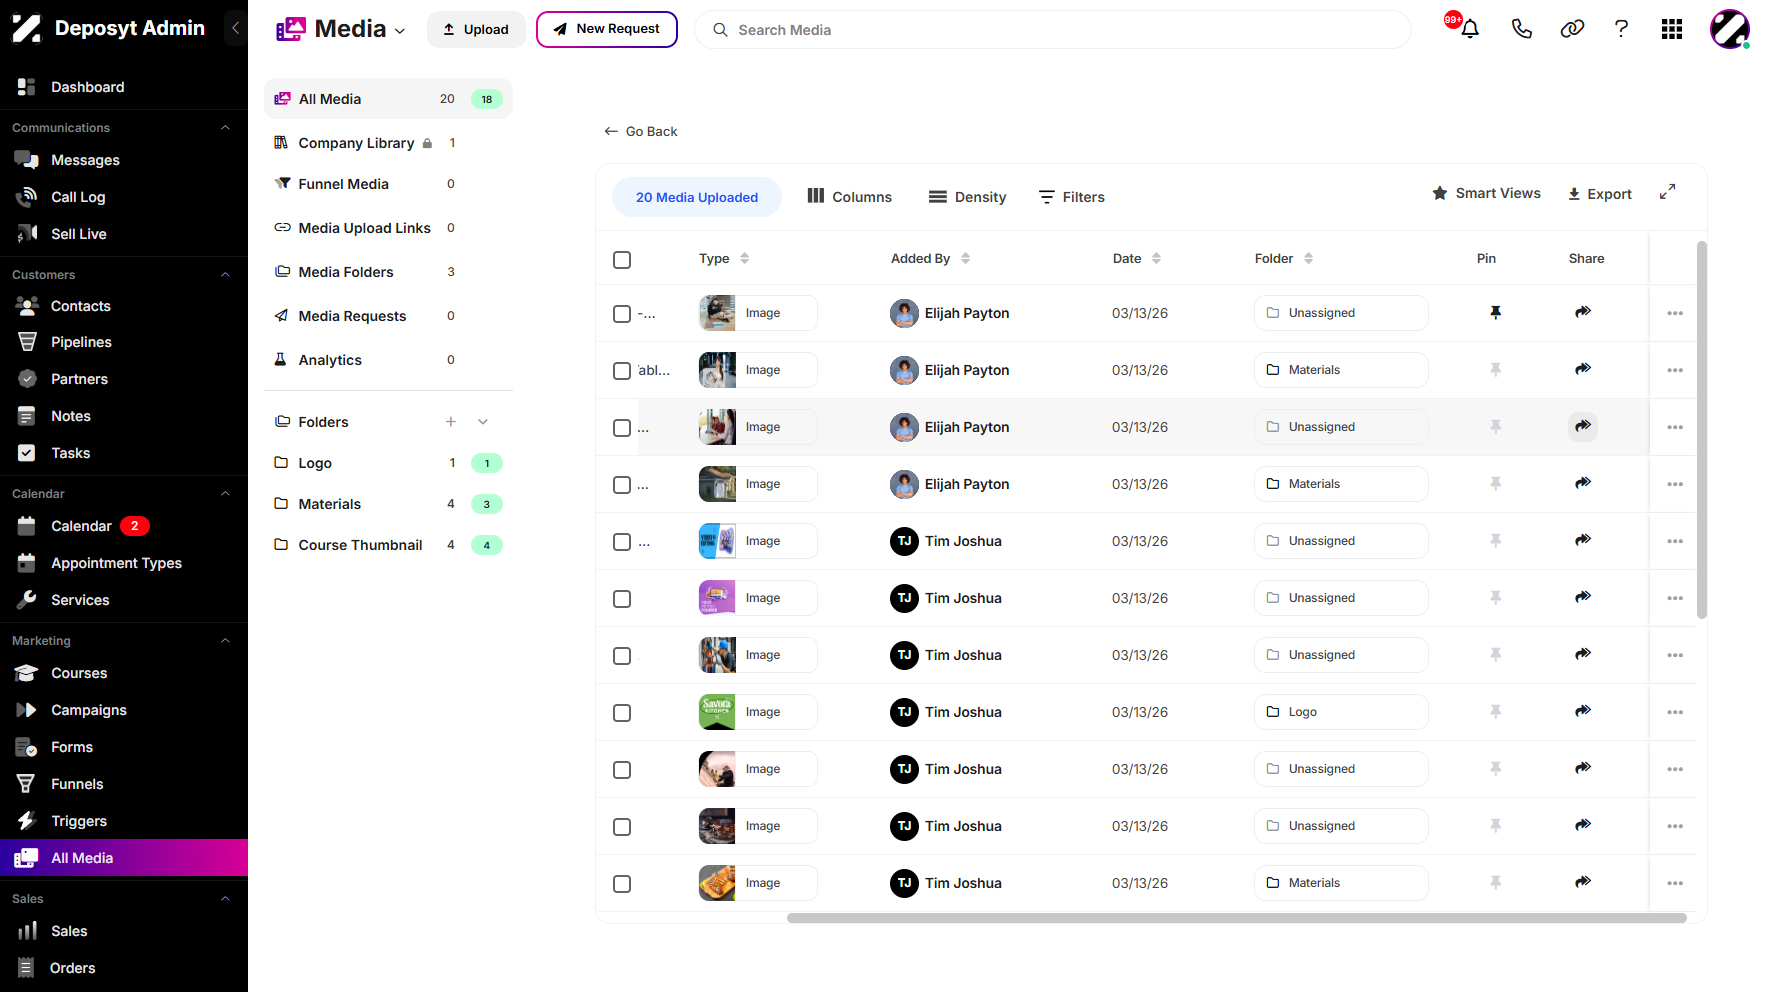Image resolution: width=1774 pixels, height=992 pixels.
Task: Pin the last Tim Joshua Materials row
Action: [x=1495, y=883]
